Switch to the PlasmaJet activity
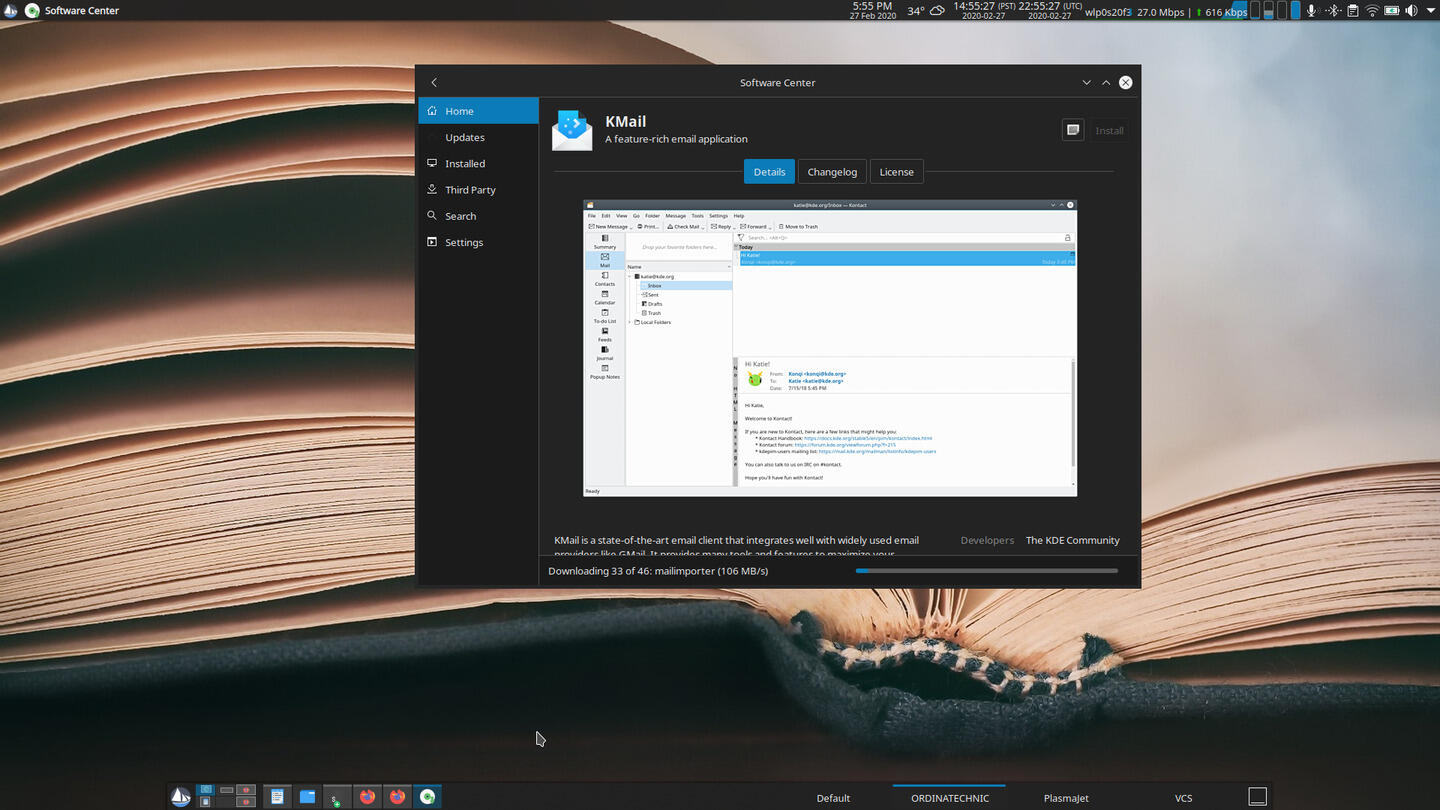The height and width of the screenshot is (810, 1440). coord(1066,798)
